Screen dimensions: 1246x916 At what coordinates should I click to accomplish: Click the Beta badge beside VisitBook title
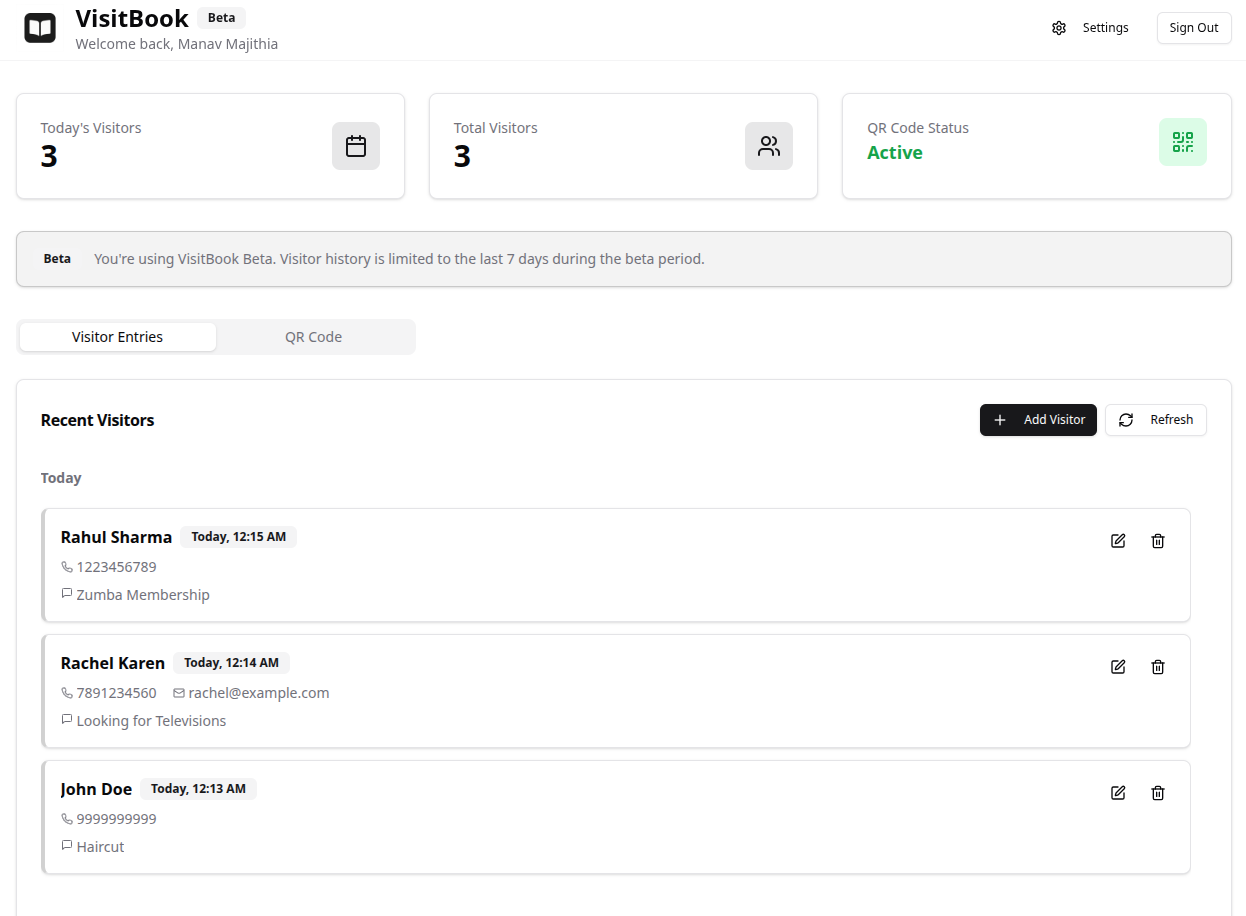coord(221,18)
